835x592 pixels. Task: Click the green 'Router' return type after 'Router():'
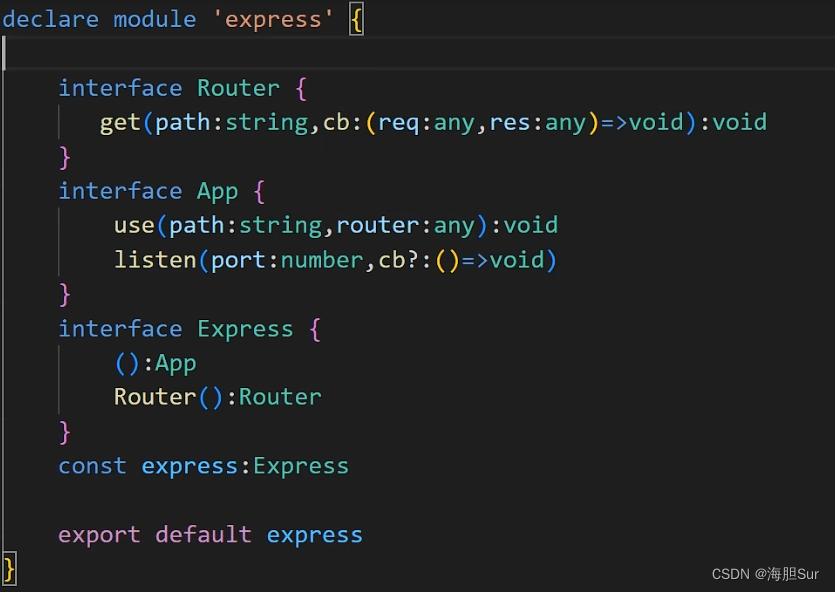(x=280, y=397)
